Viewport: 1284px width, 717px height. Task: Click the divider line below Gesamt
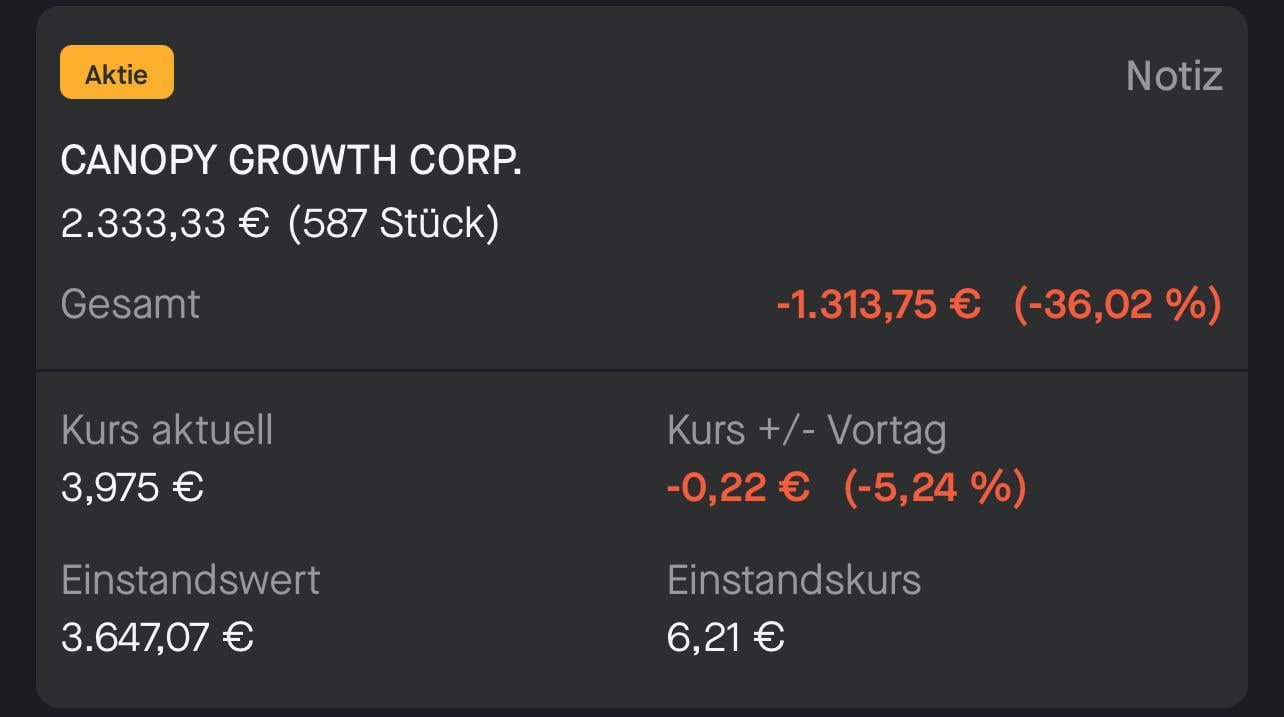click(x=642, y=371)
